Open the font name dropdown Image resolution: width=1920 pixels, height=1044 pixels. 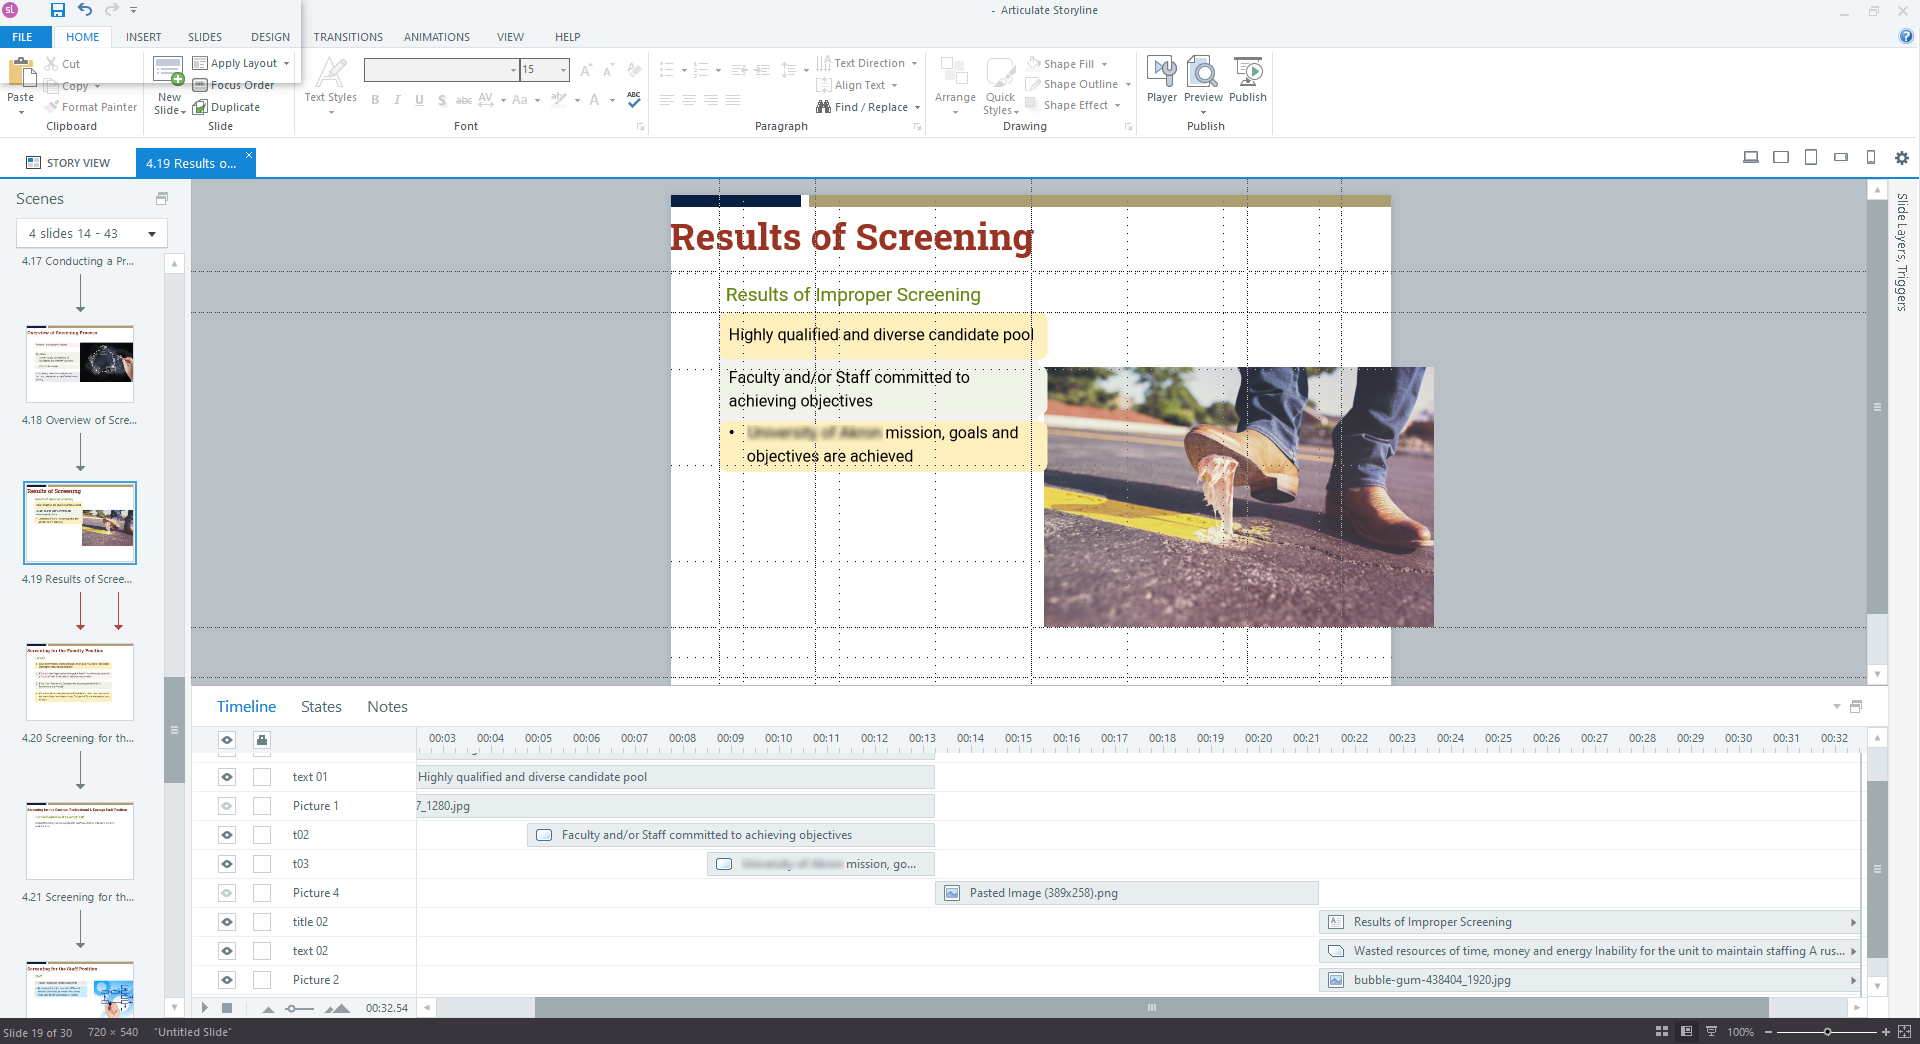click(513, 70)
